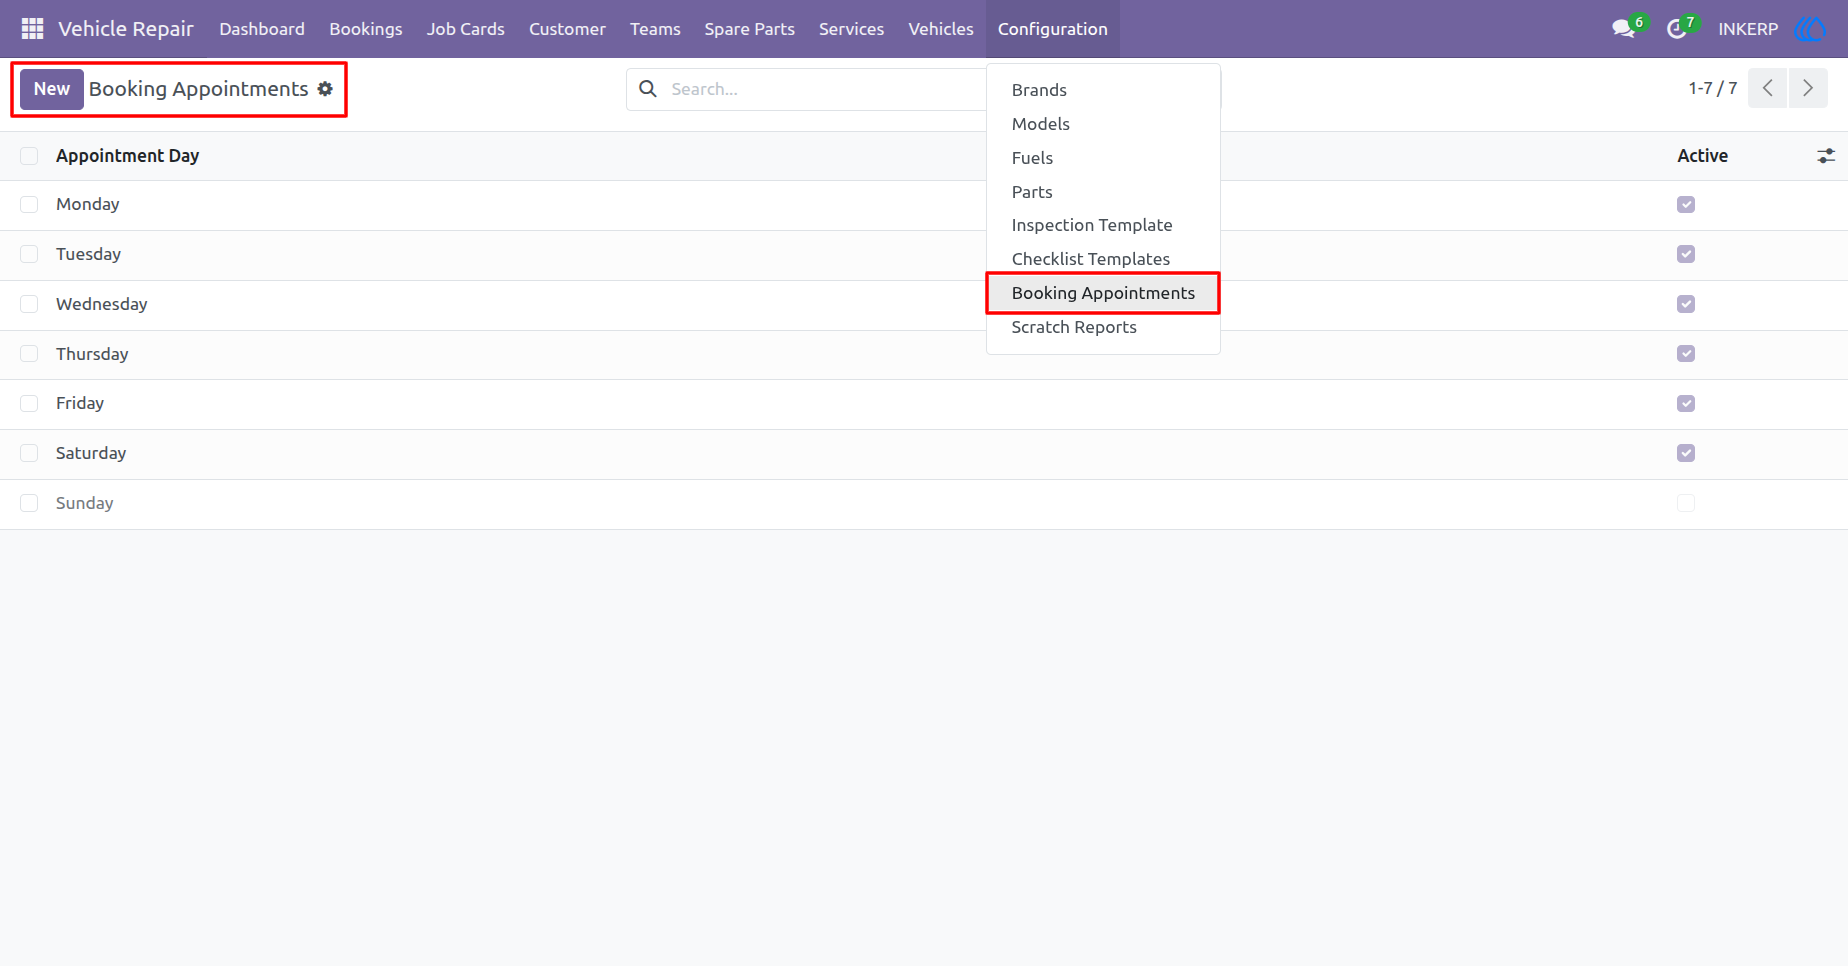
Task: Open the Customer menu
Action: tap(567, 29)
